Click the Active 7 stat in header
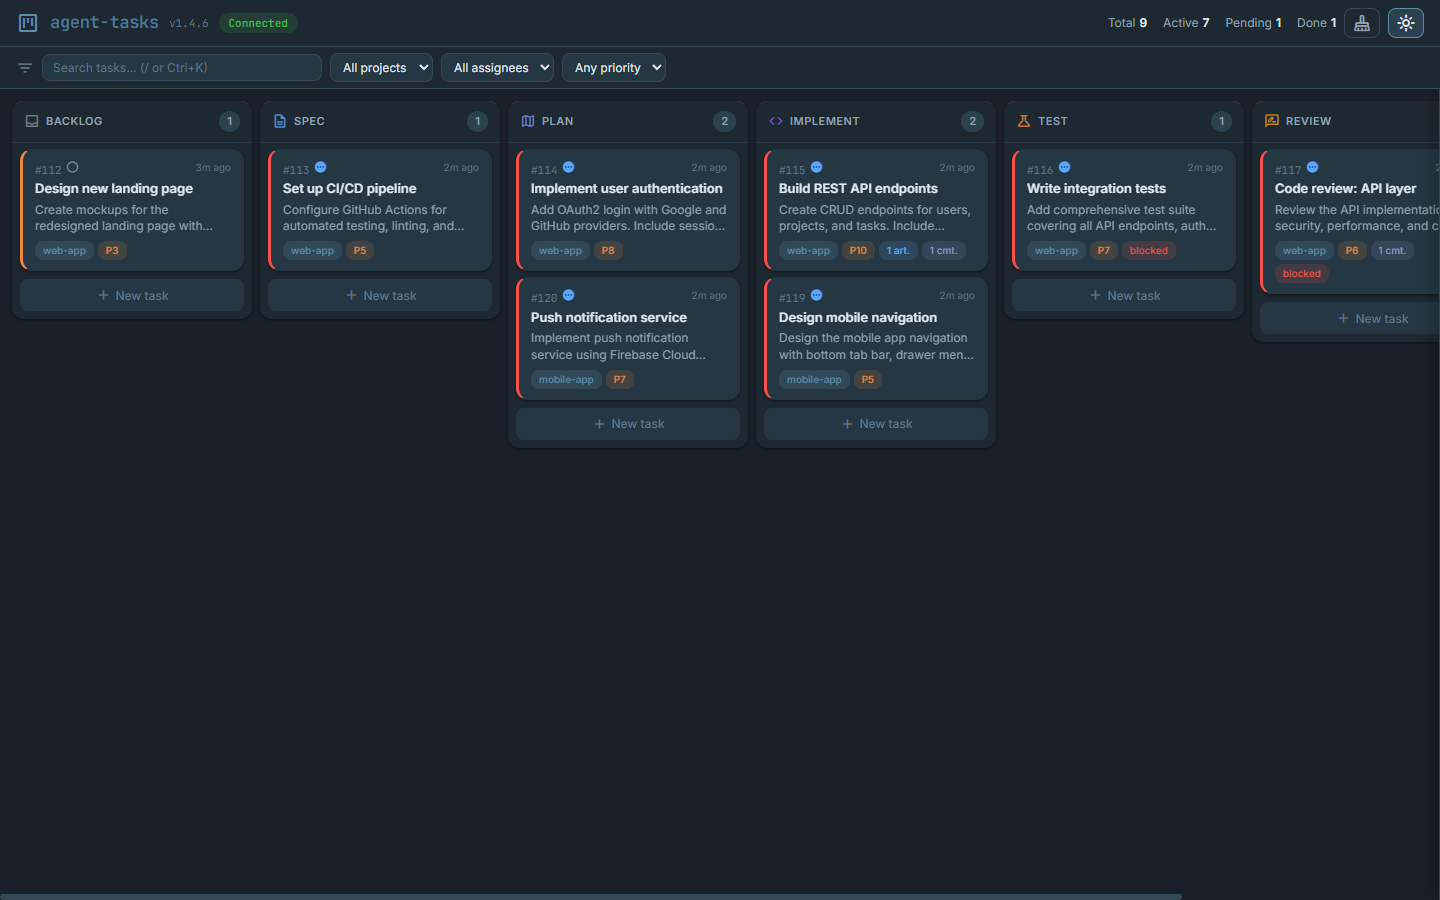 pyautogui.click(x=1186, y=22)
